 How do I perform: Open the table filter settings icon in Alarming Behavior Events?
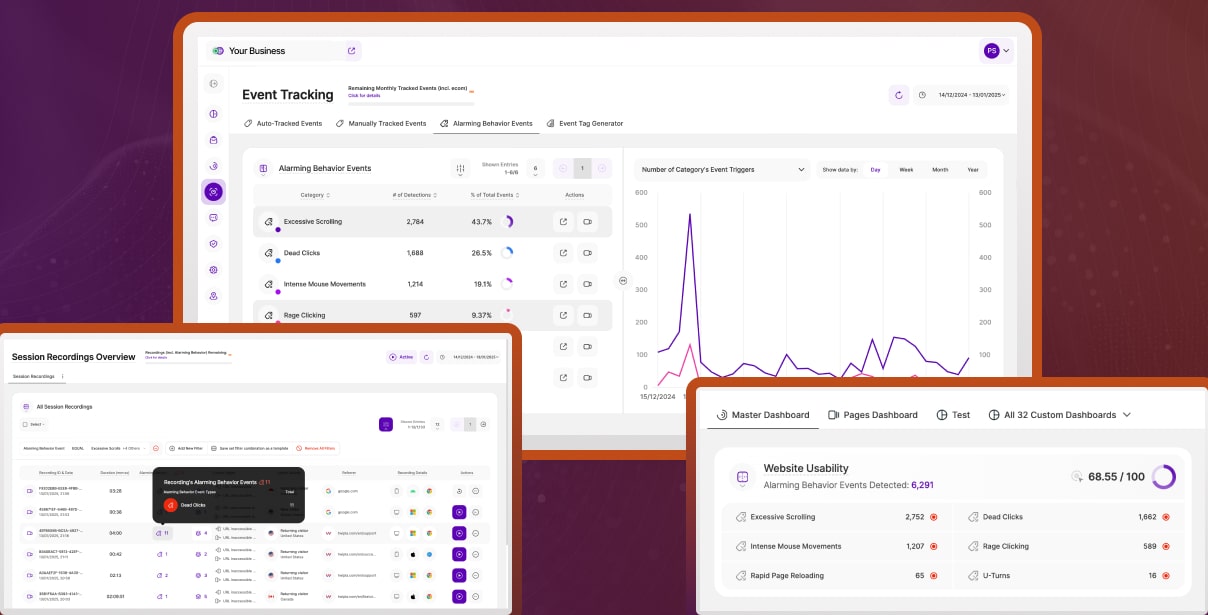click(x=460, y=169)
